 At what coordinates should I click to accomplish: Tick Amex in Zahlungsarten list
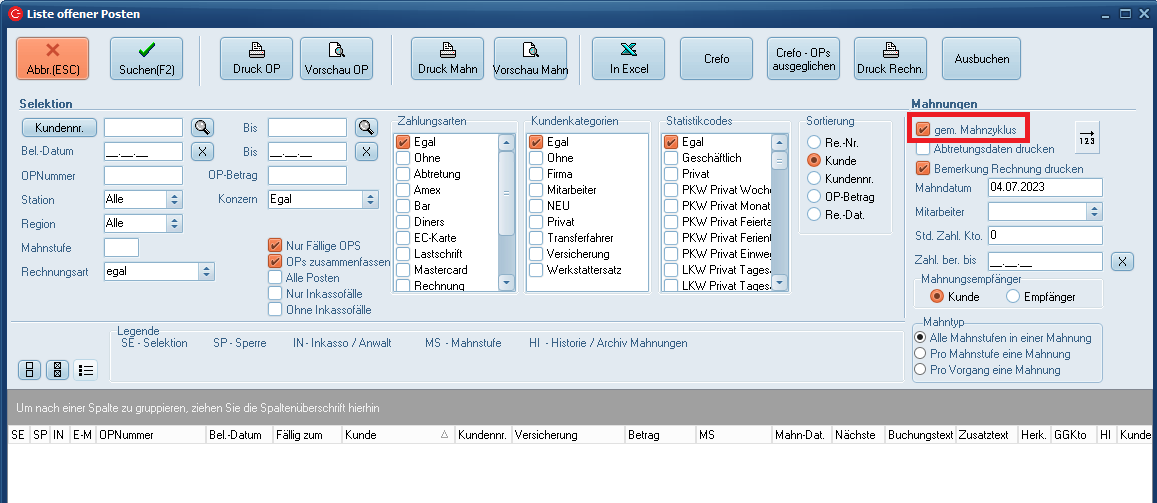pyautogui.click(x=403, y=190)
